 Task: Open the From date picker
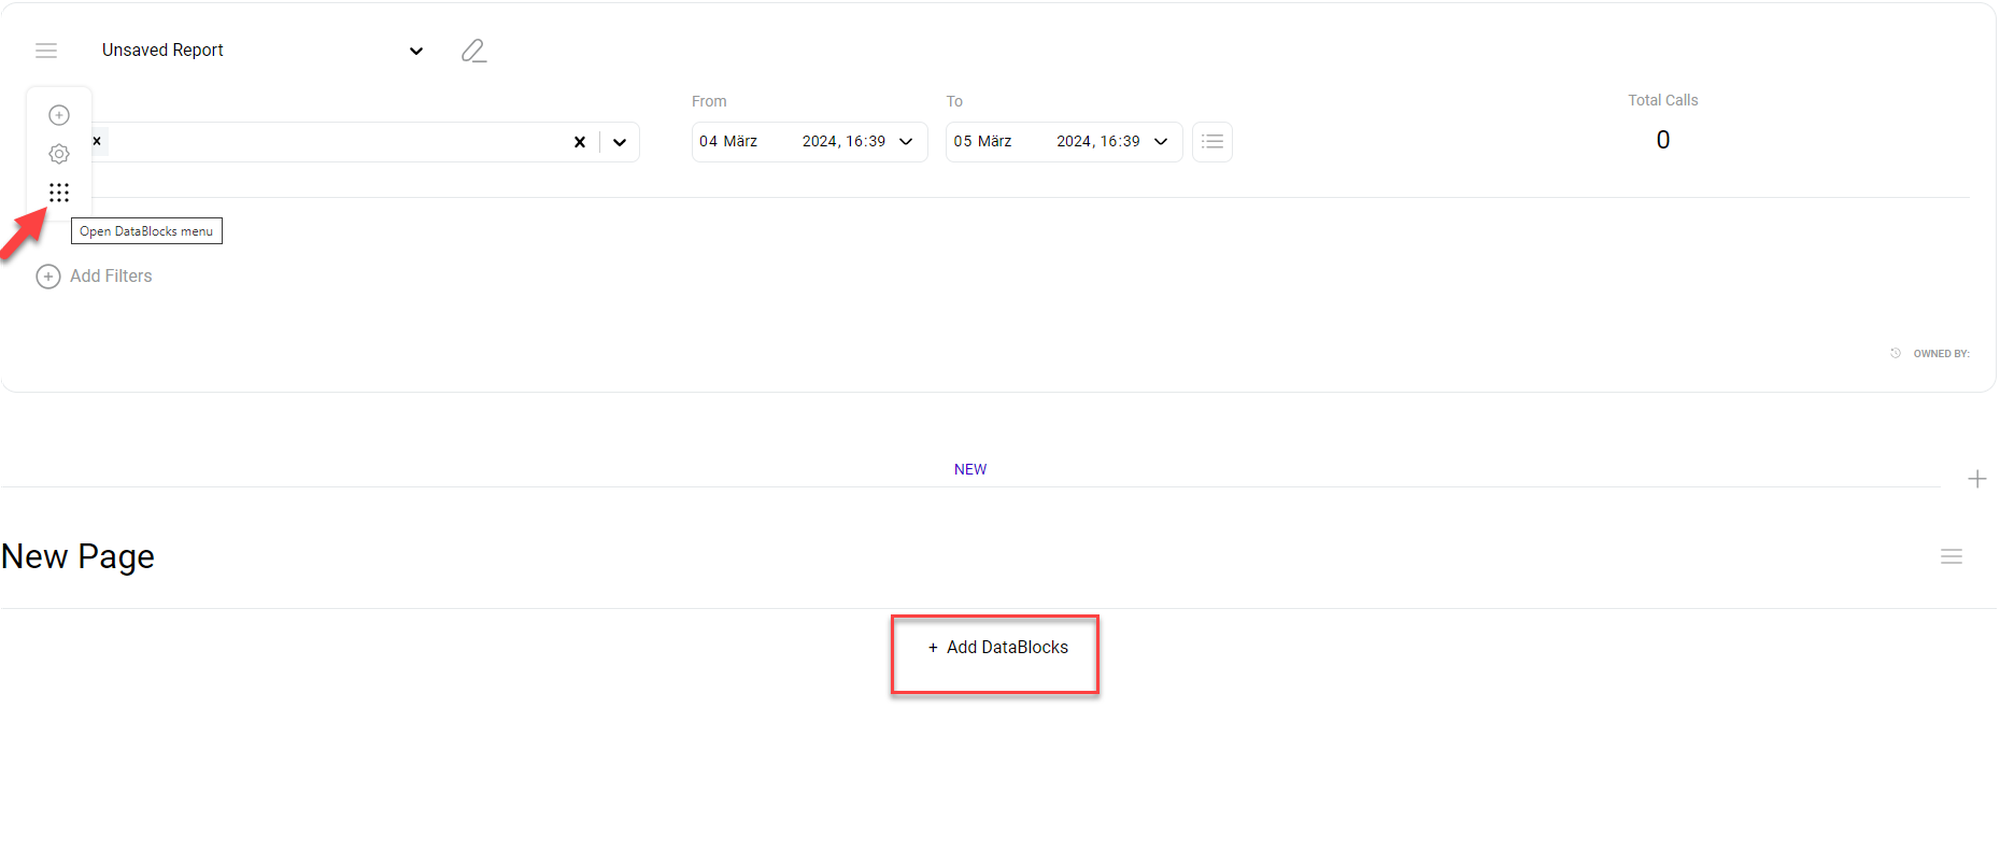point(808,141)
